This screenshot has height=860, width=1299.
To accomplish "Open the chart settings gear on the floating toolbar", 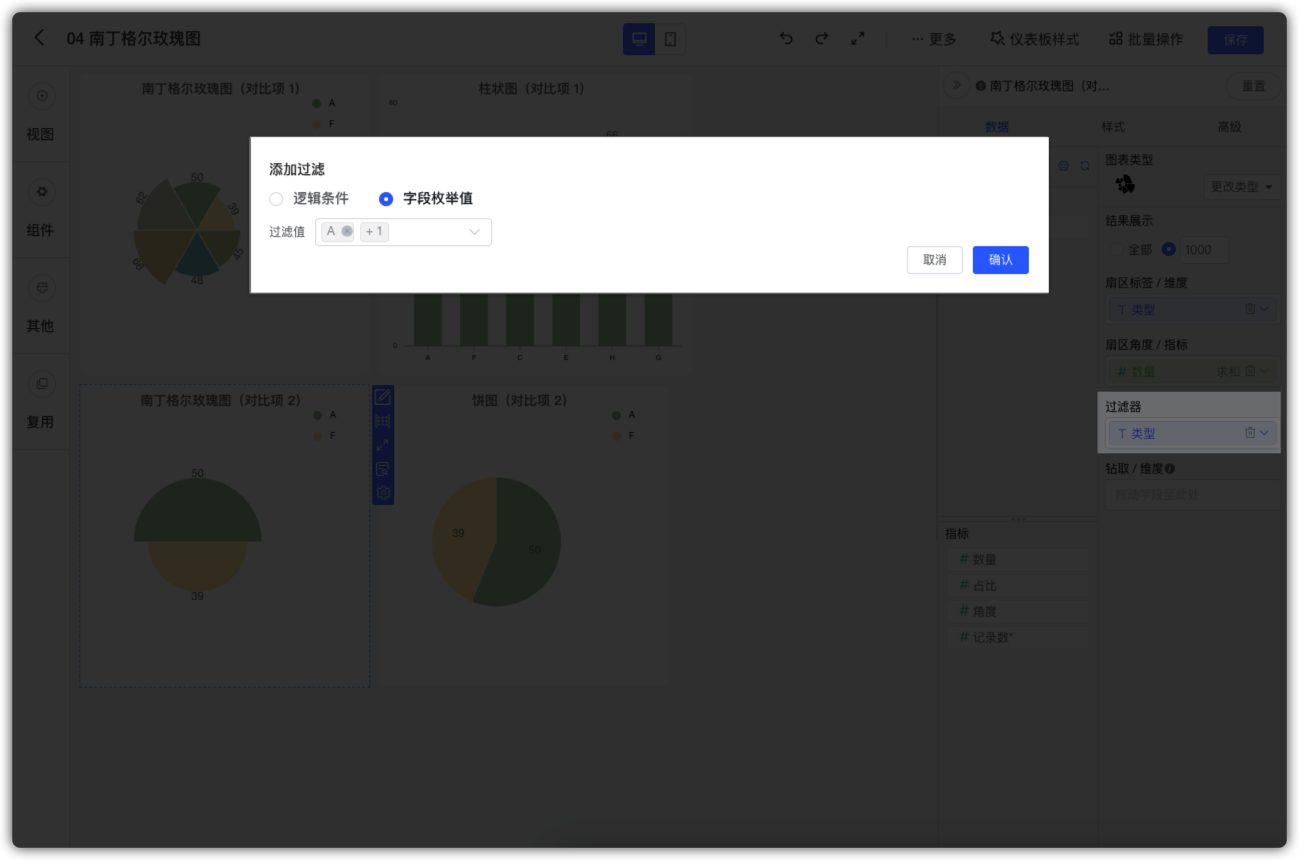I will tap(382, 492).
